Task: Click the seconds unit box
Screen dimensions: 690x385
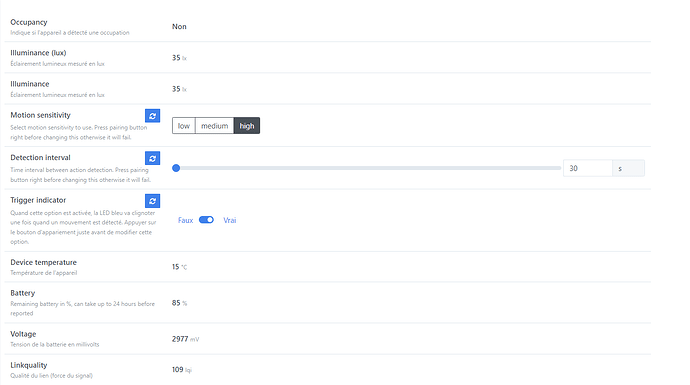Action: 628,169
